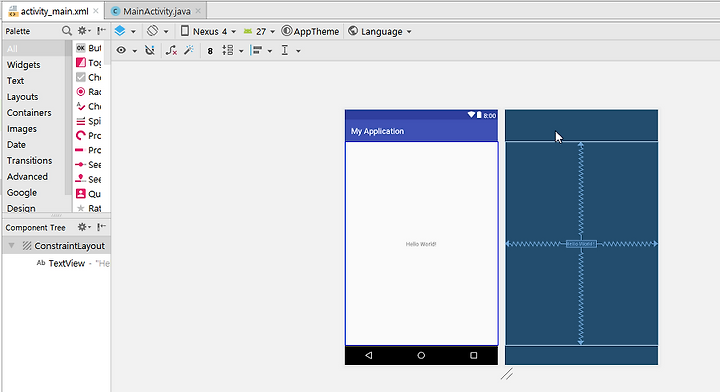Pick the SeekBar widget in palette

pos(88,164)
